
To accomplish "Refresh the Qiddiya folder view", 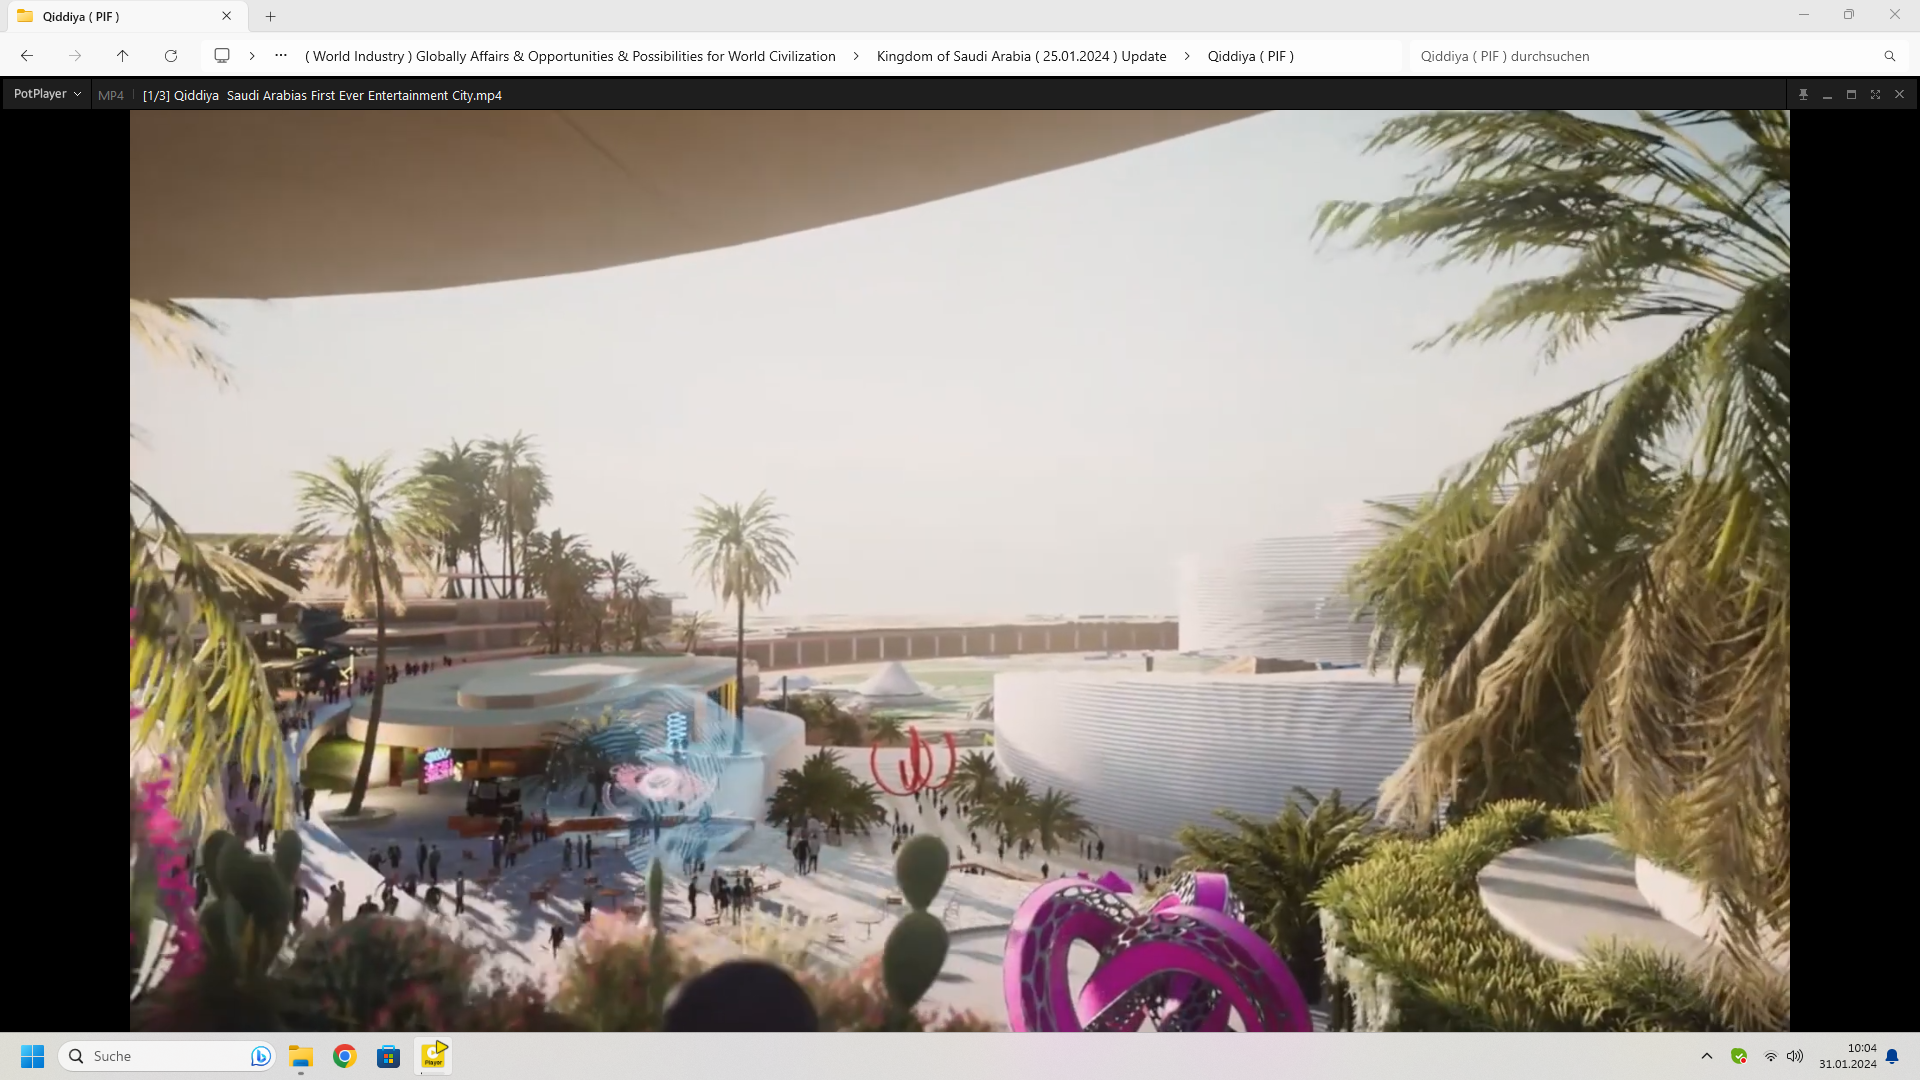I will tap(171, 56).
